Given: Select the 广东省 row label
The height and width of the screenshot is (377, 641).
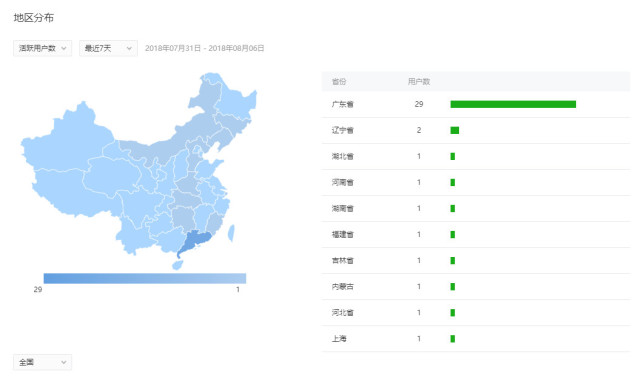Looking at the screenshot, I should (343, 104).
